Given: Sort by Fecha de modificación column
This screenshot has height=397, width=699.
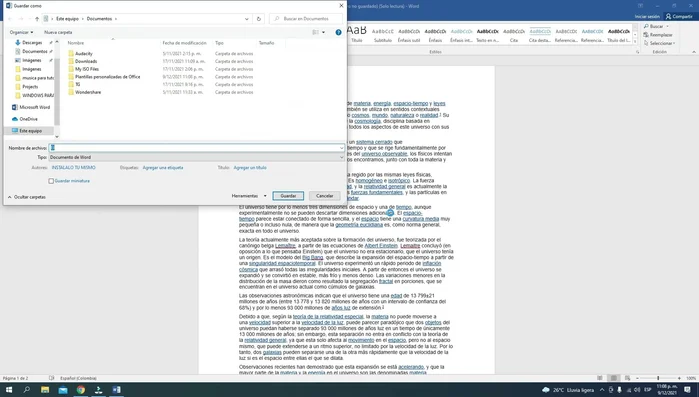Looking at the screenshot, I should 184,43.
